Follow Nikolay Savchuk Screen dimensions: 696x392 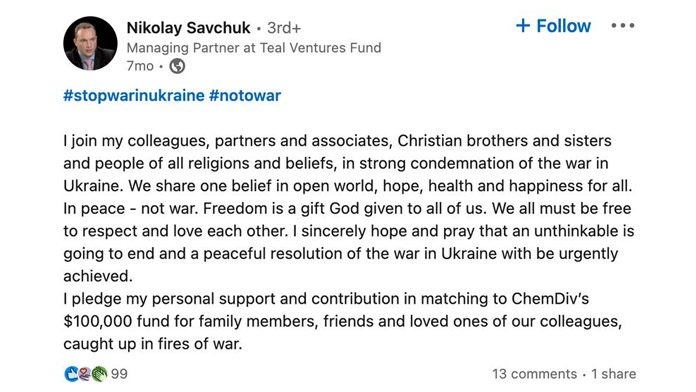[x=553, y=26]
